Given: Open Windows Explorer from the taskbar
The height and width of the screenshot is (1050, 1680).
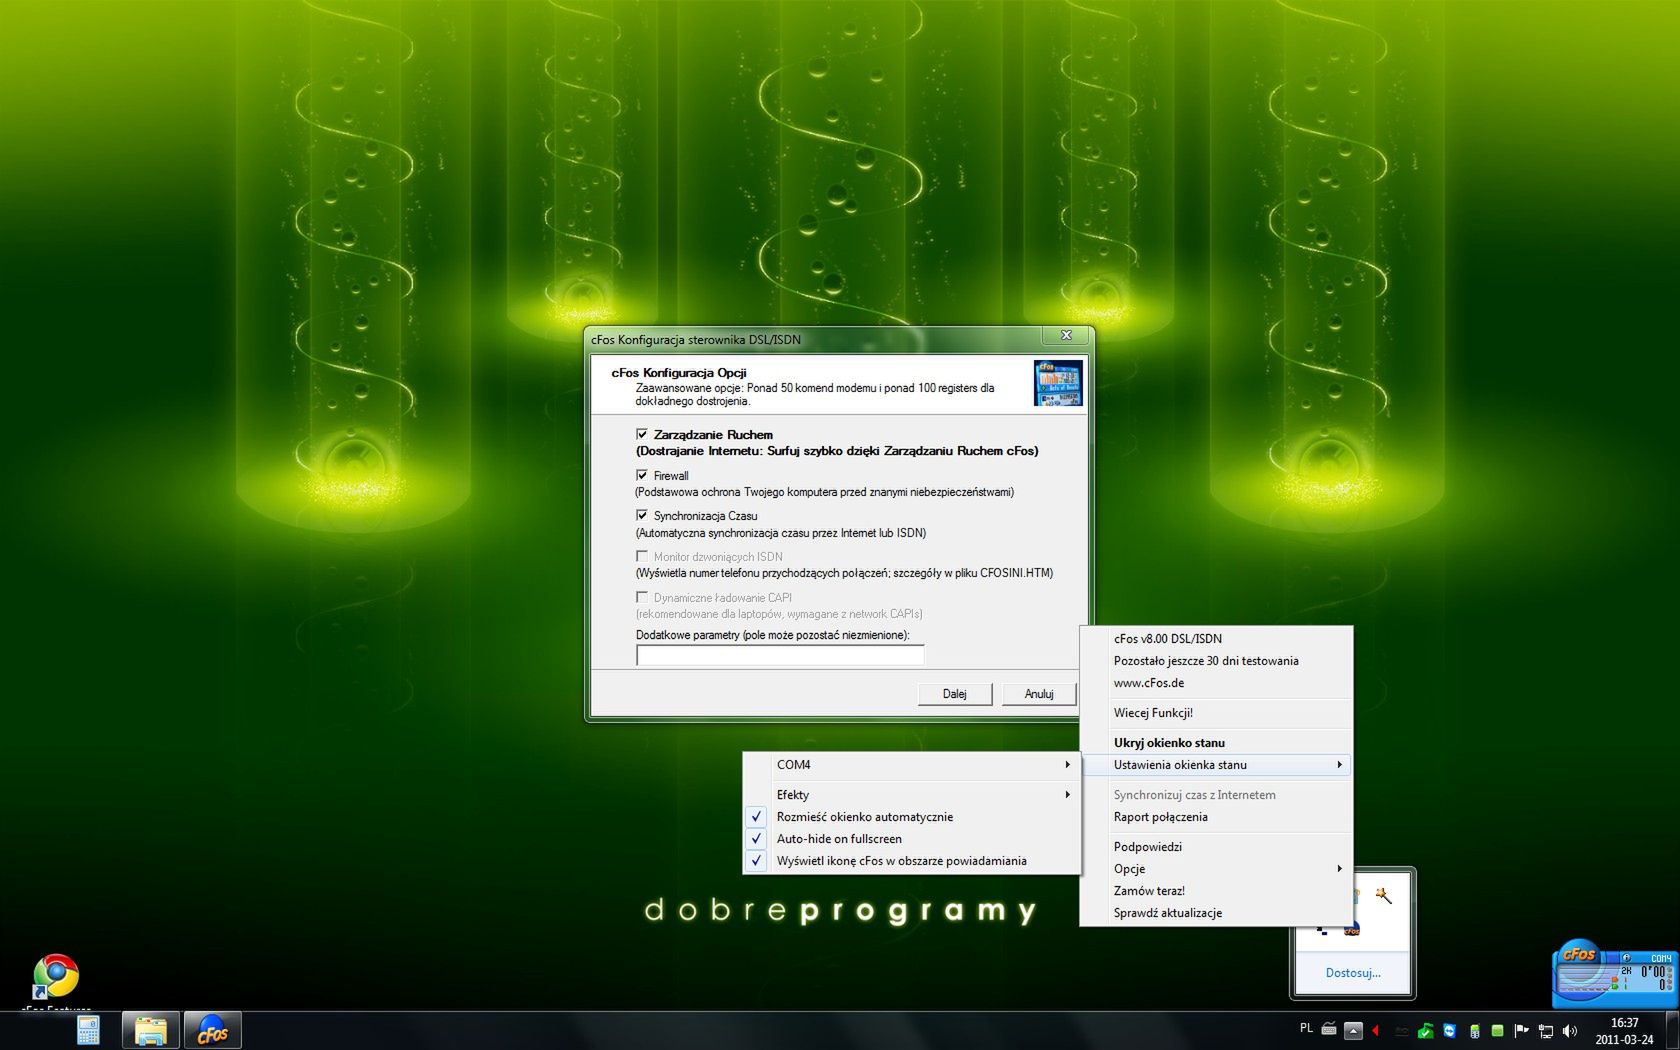Looking at the screenshot, I should coord(151,1030).
